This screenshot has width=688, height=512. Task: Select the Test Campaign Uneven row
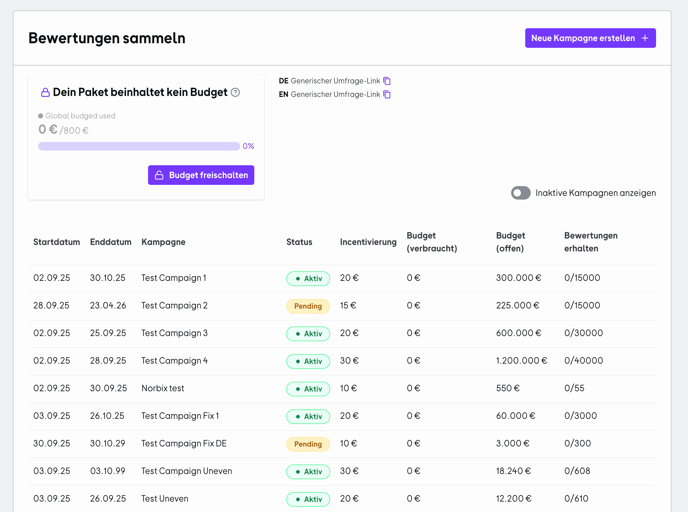pyautogui.click(x=187, y=471)
